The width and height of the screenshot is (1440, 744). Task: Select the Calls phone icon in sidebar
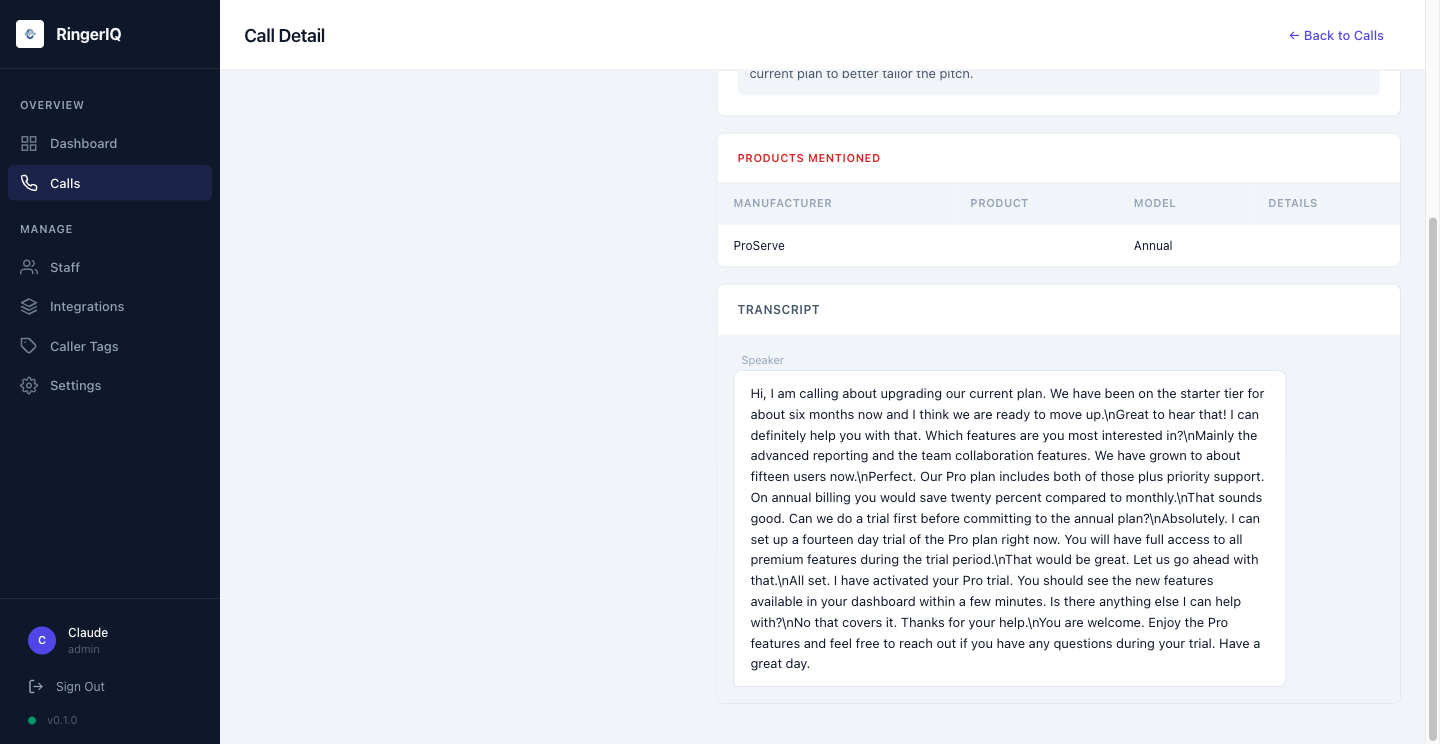tap(28, 183)
